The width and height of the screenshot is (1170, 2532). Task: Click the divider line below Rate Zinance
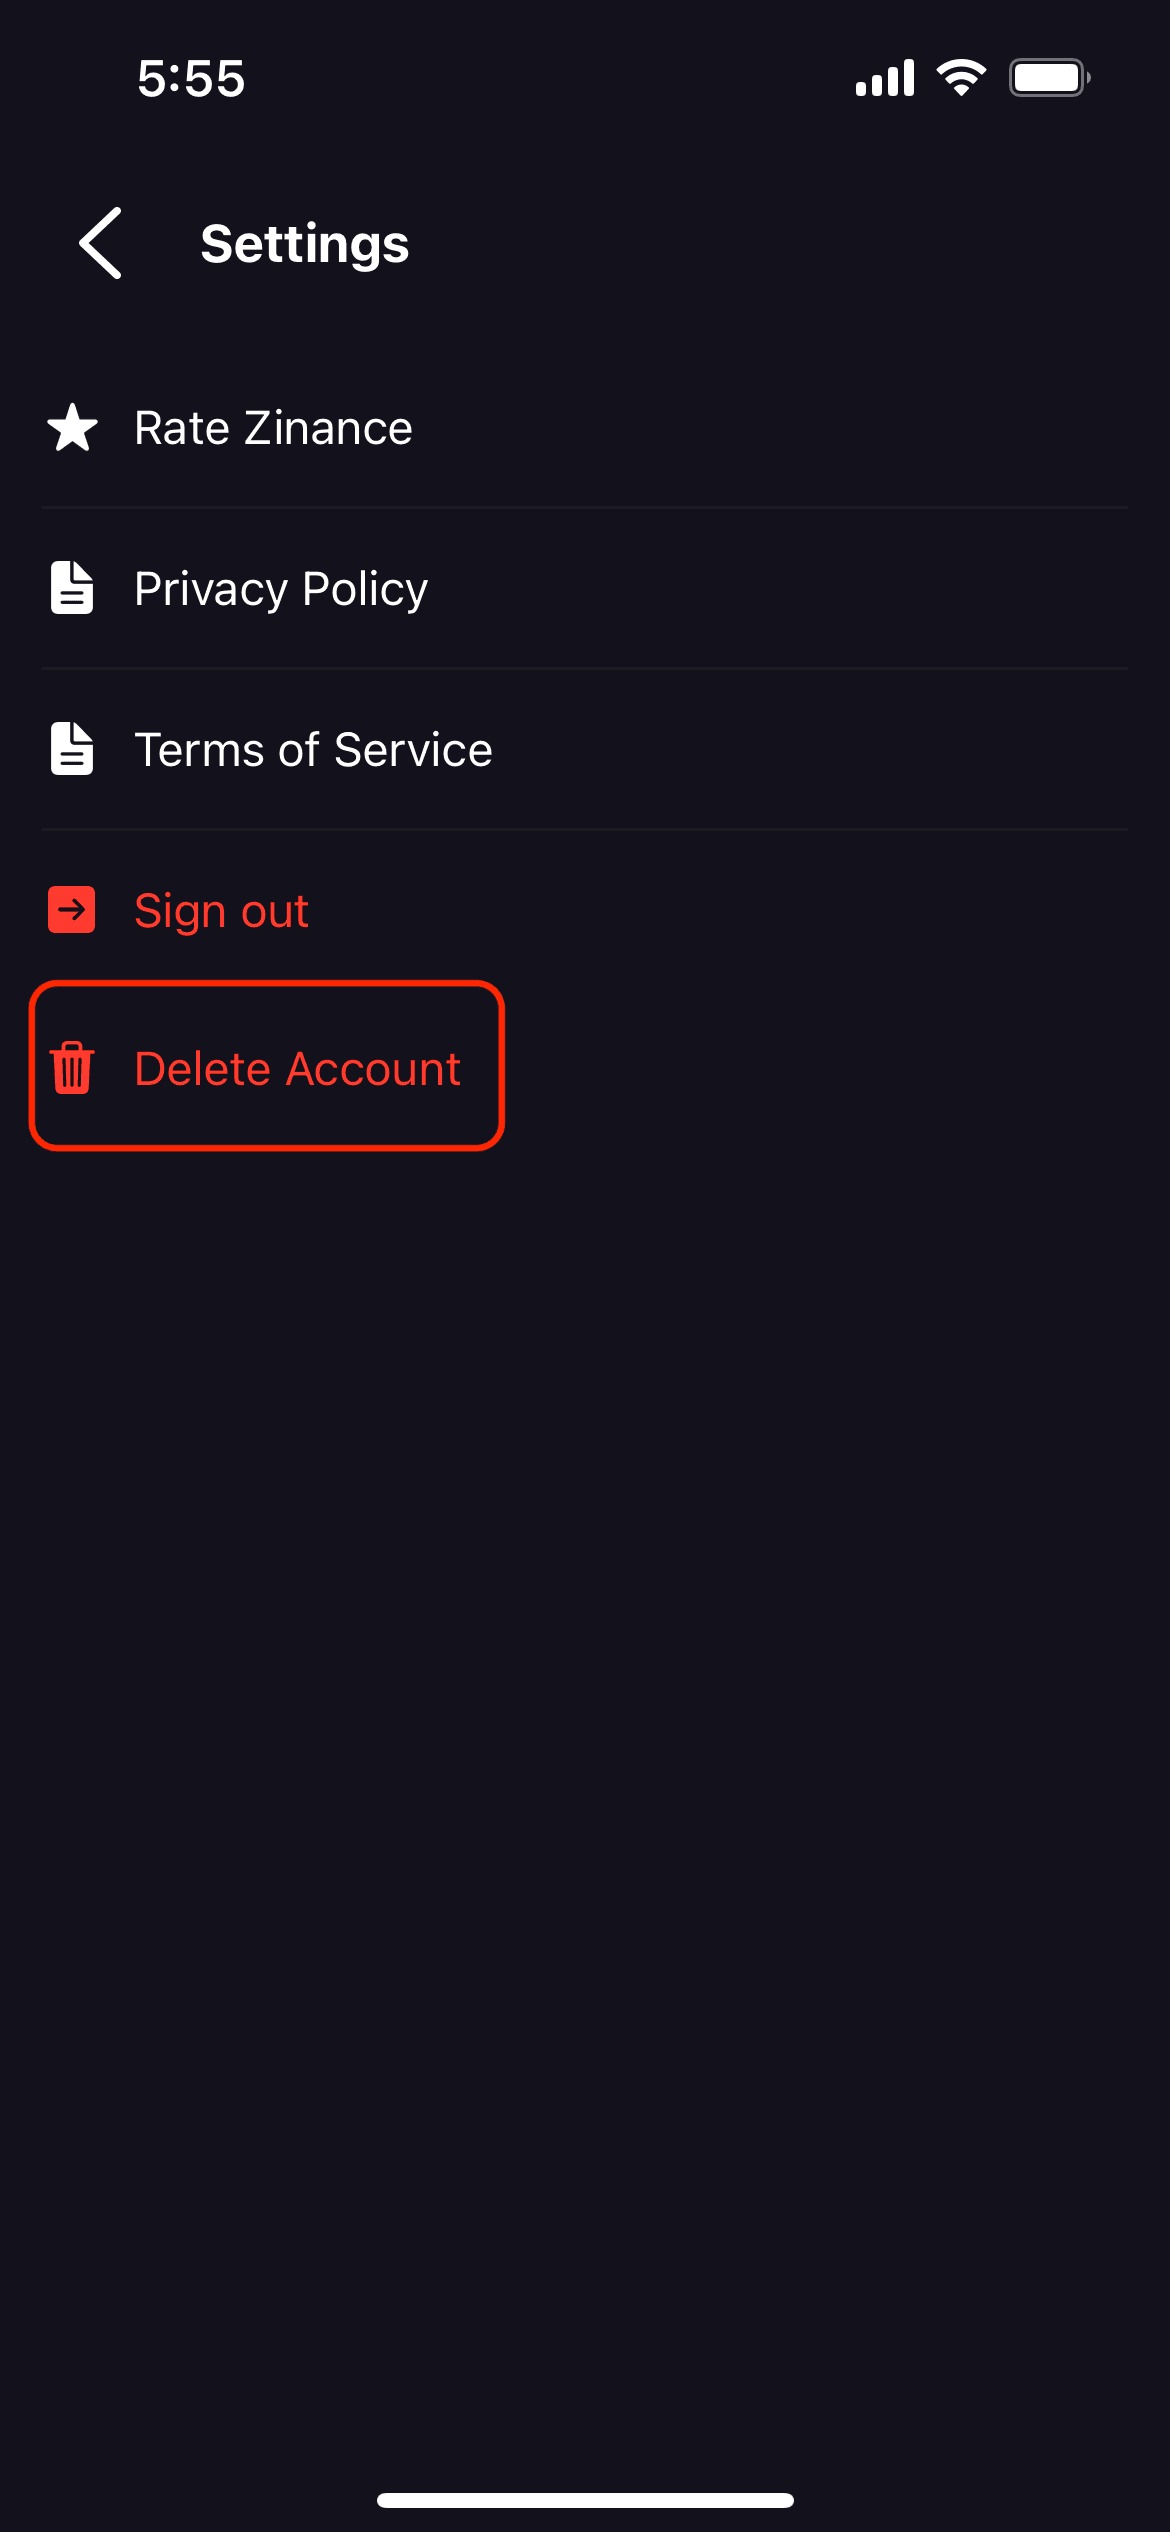coord(585,508)
